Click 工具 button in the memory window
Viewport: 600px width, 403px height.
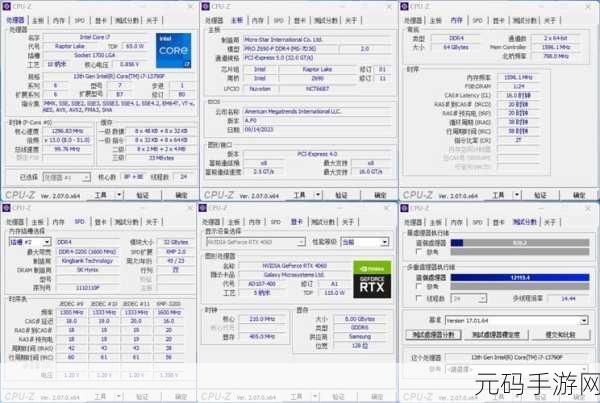(x=498, y=195)
